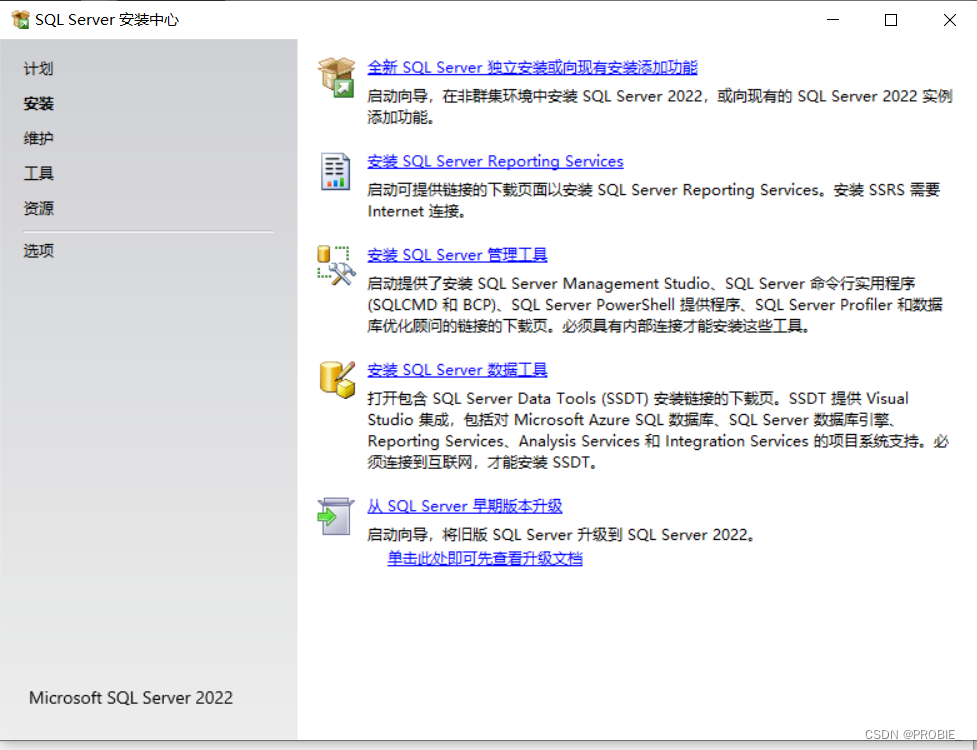Screen dimensions: 977x750
Task: Click the SSRS 需要 Internet 连接 description text
Action: pyautogui.click(x=654, y=201)
